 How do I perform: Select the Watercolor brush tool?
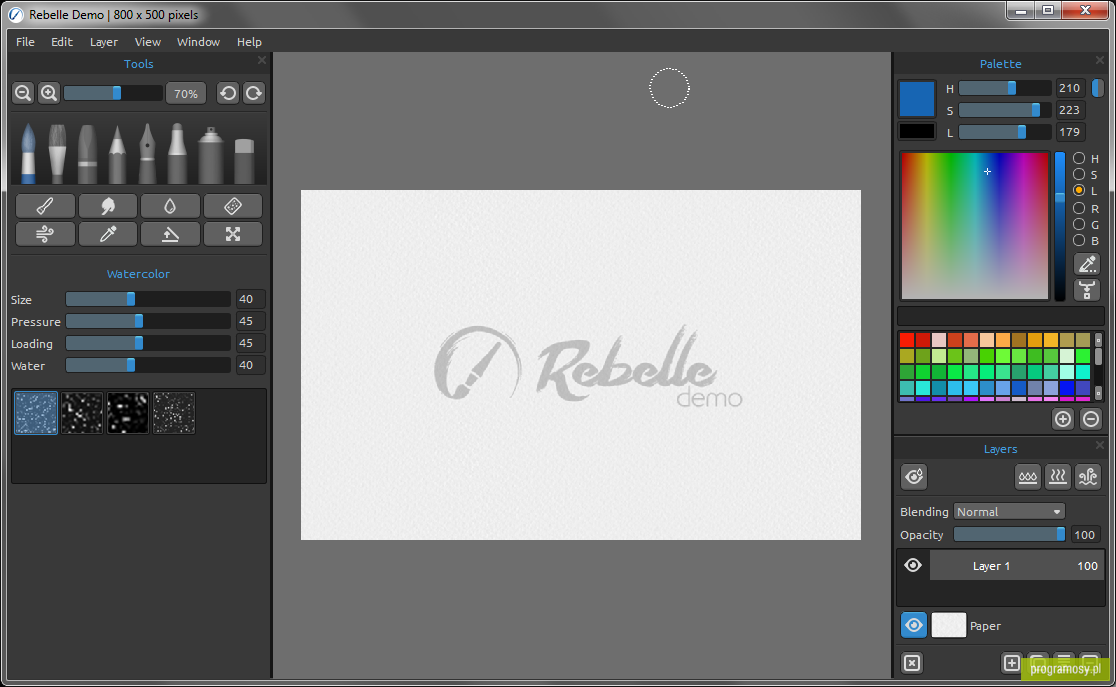coord(28,154)
